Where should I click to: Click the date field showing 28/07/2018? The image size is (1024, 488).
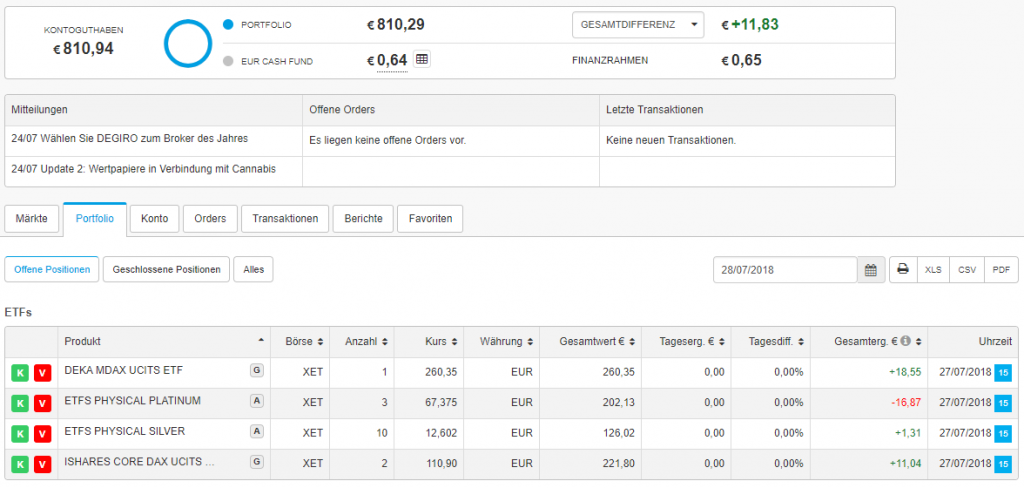click(785, 269)
